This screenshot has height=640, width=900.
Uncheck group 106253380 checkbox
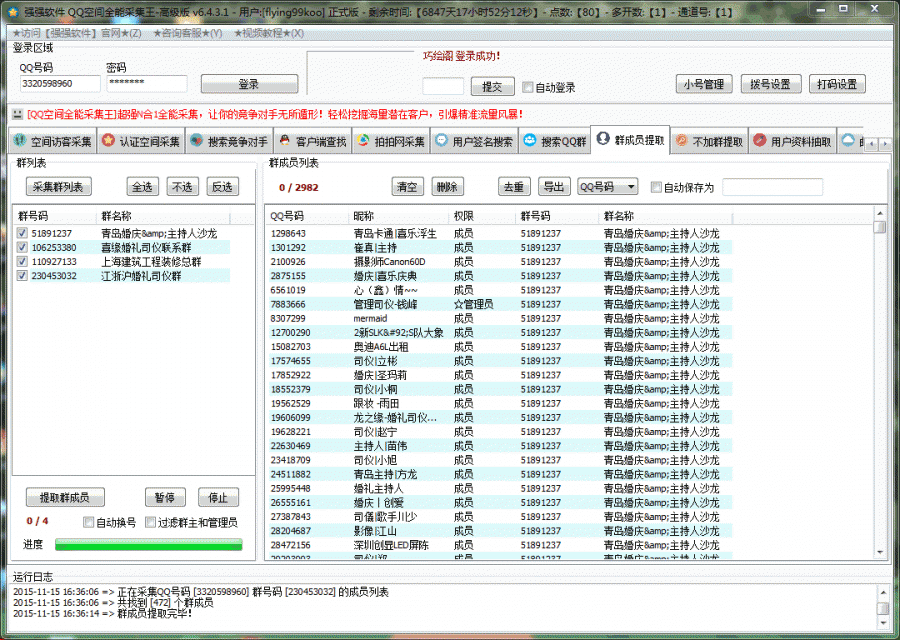pos(22,247)
